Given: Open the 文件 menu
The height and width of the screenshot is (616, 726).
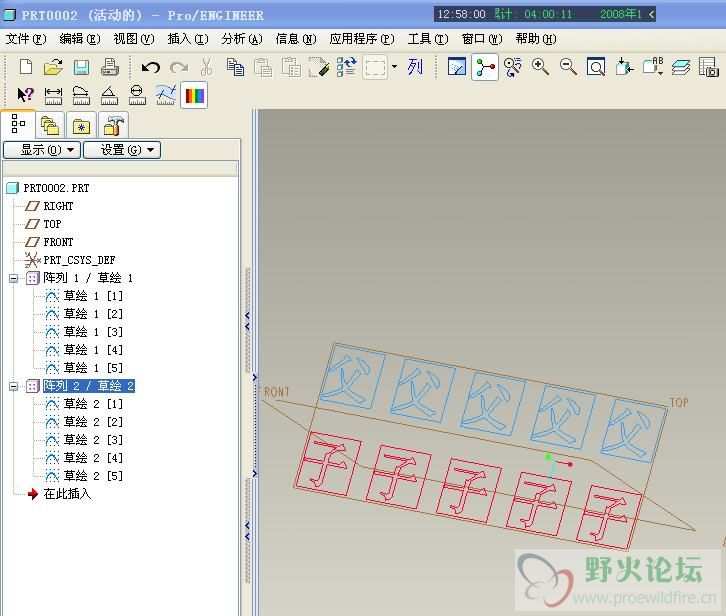Looking at the screenshot, I should [x=26, y=39].
